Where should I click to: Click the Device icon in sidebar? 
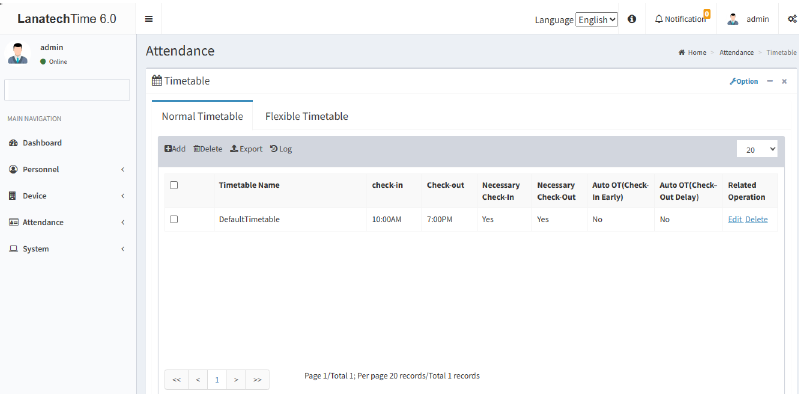click(x=13, y=196)
